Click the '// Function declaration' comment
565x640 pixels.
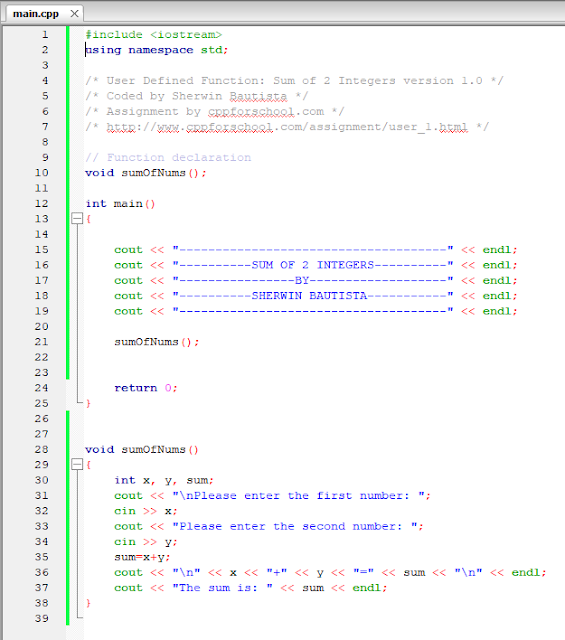point(168,158)
